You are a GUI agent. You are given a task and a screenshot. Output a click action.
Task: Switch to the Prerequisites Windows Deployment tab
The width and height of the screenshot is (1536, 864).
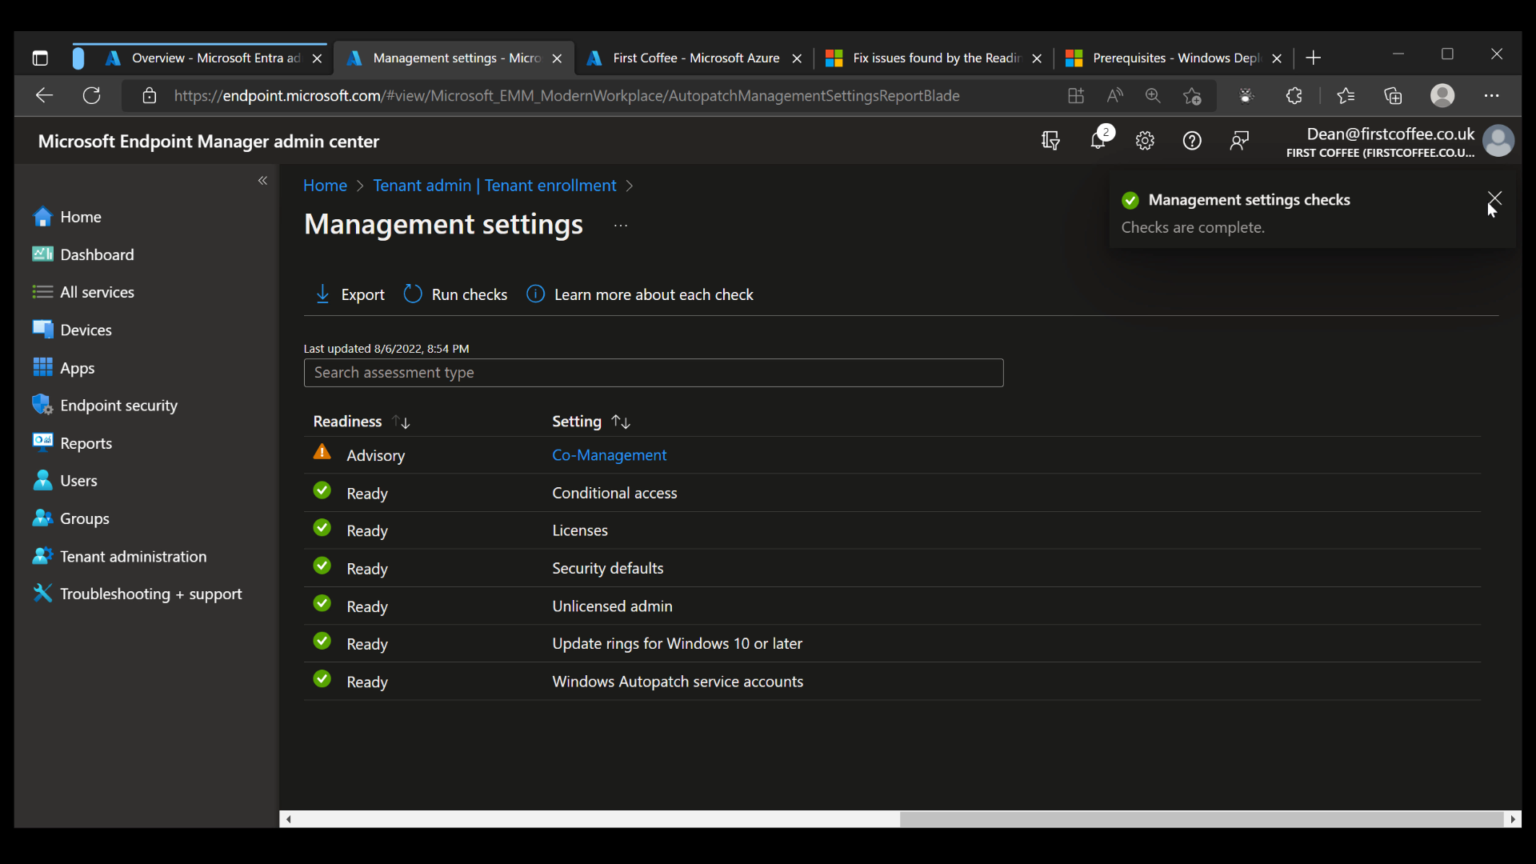pos(1168,57)
